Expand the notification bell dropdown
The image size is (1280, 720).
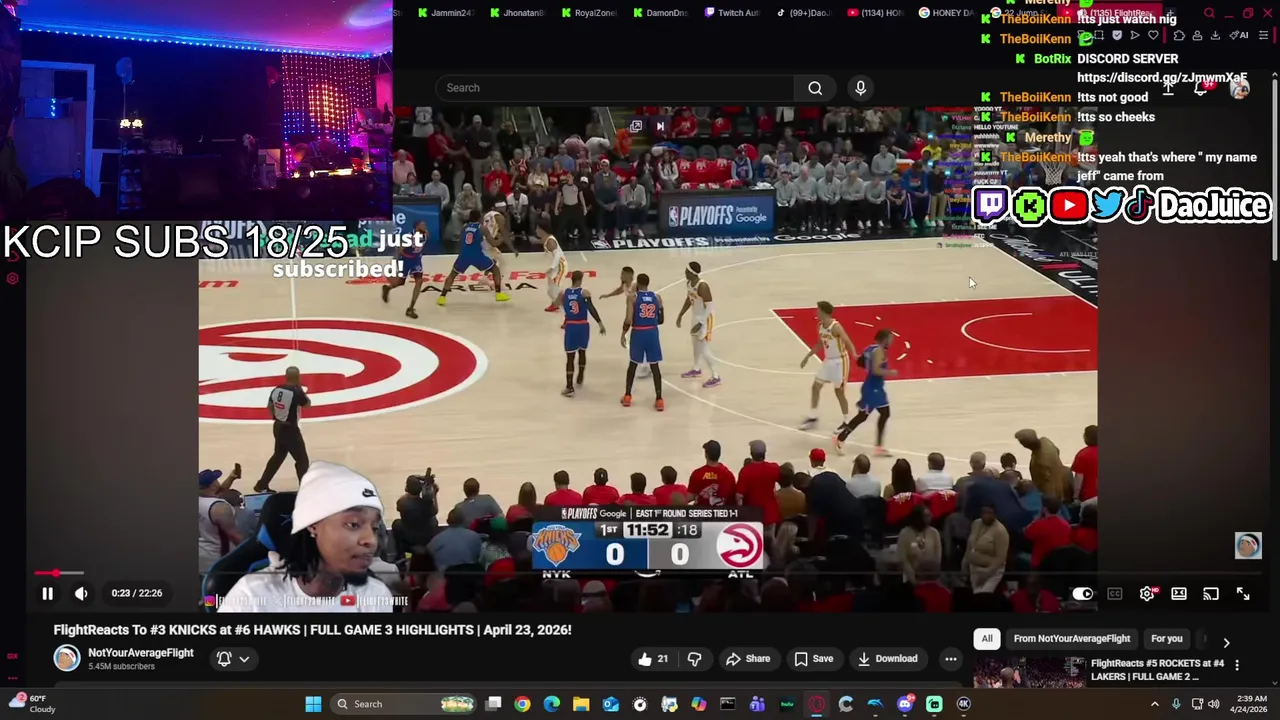point(233,659)
